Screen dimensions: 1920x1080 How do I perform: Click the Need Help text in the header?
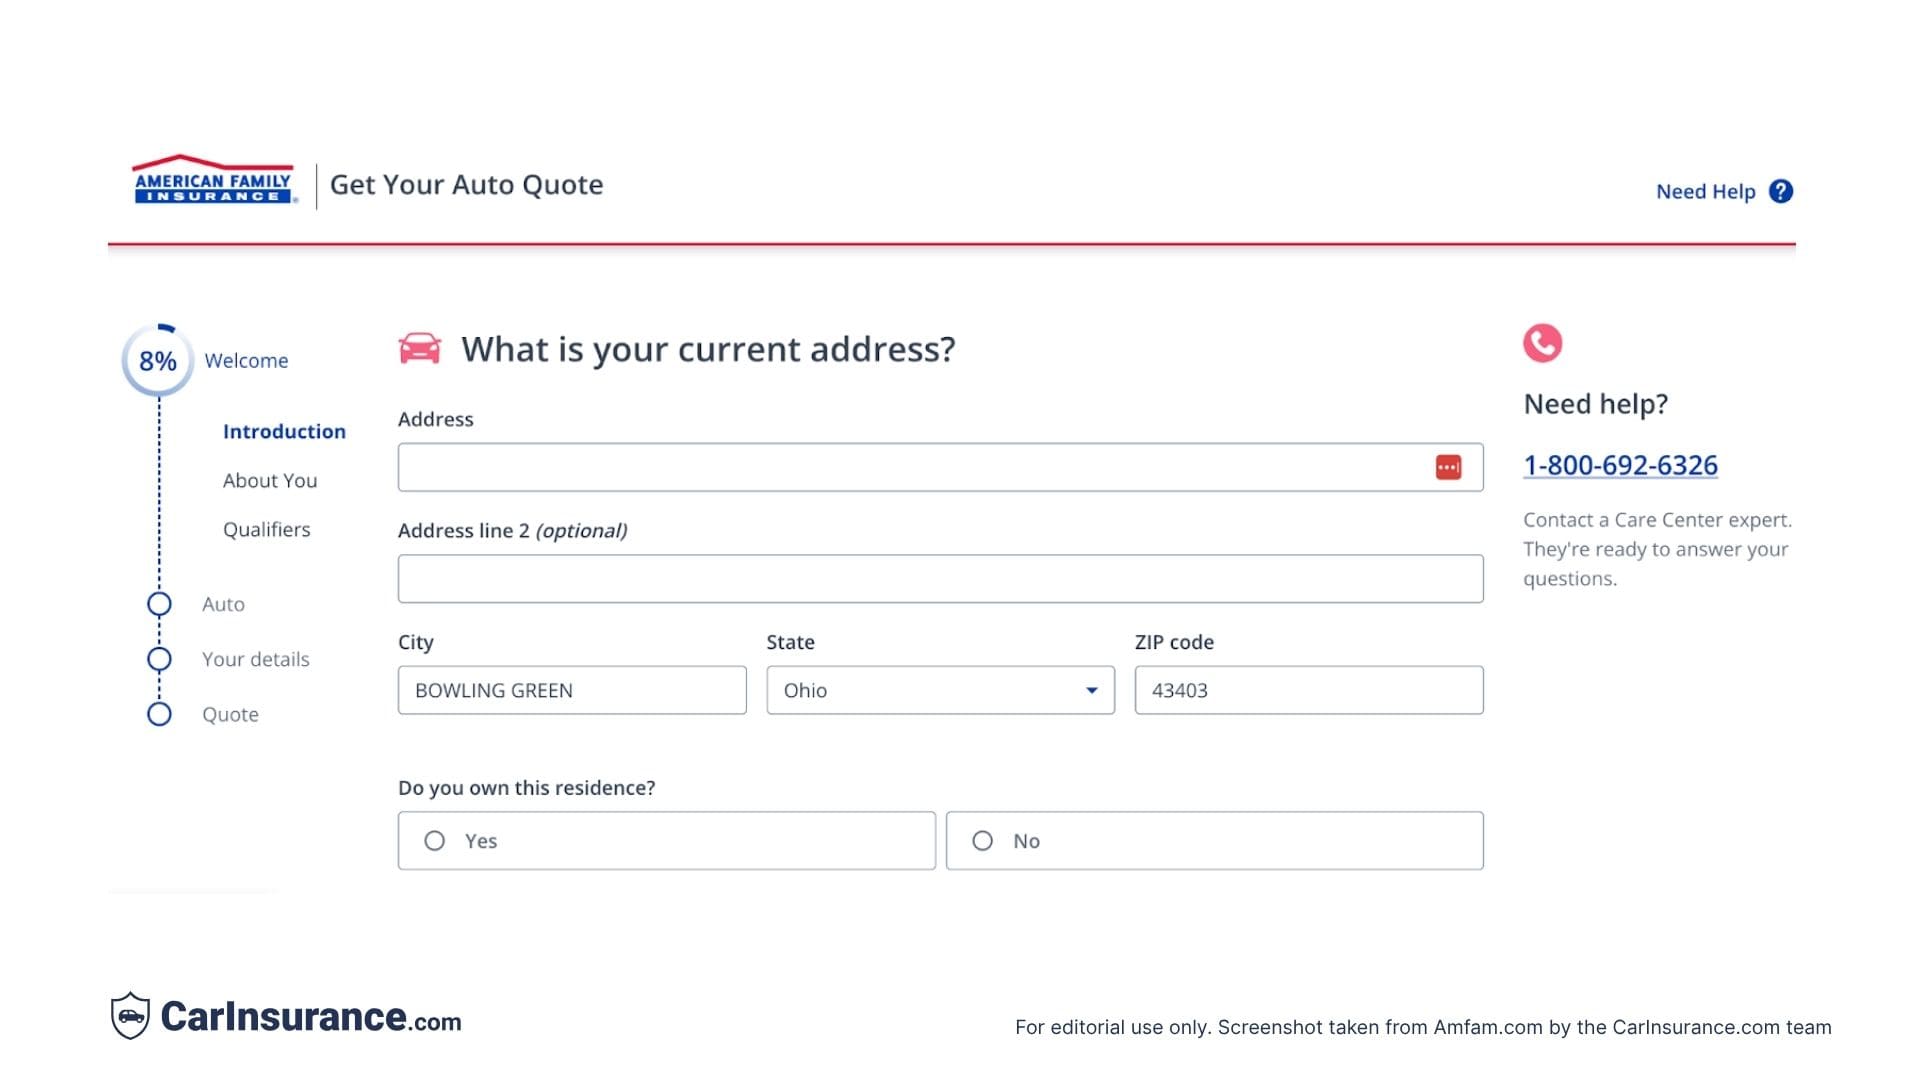(x=1705, y=190)
